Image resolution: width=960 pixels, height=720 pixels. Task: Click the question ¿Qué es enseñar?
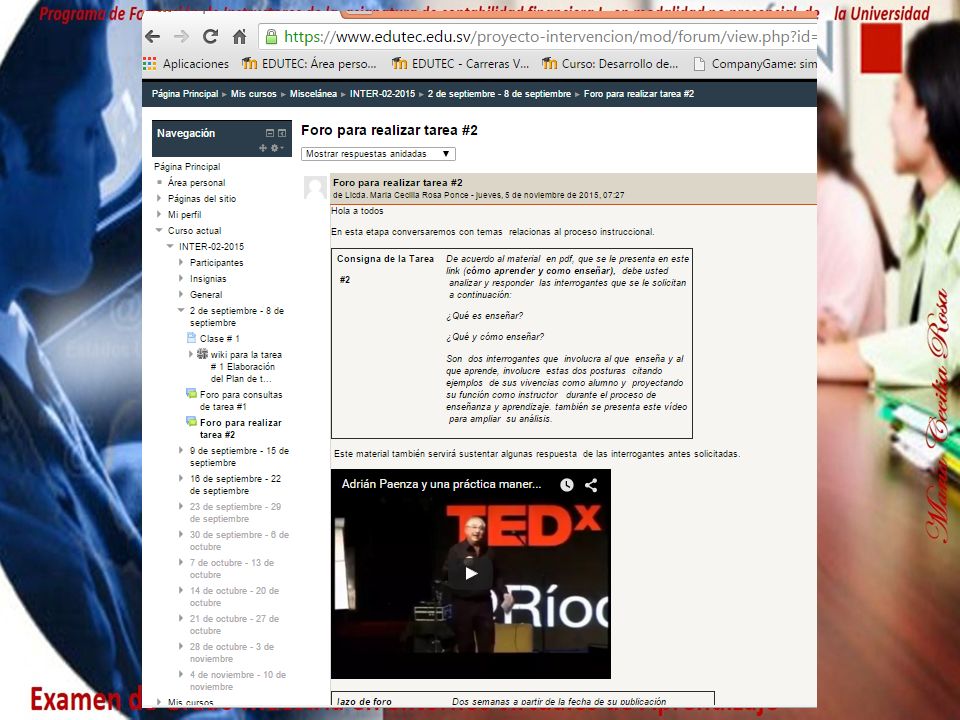[485, 316]
